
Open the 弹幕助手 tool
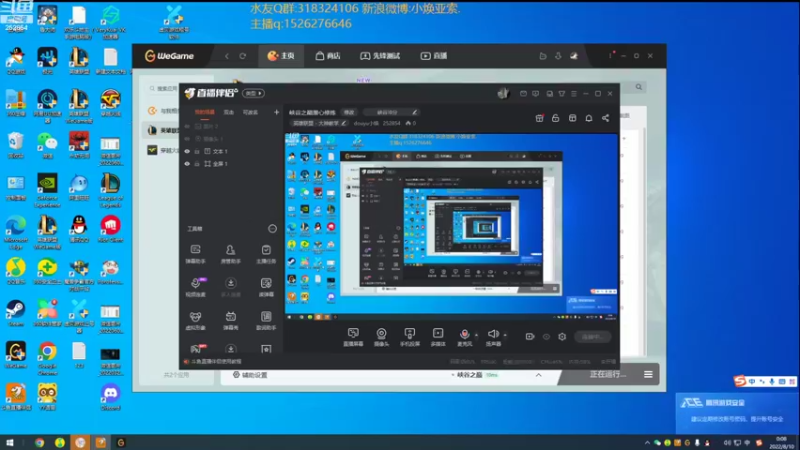tap(195, 254)
